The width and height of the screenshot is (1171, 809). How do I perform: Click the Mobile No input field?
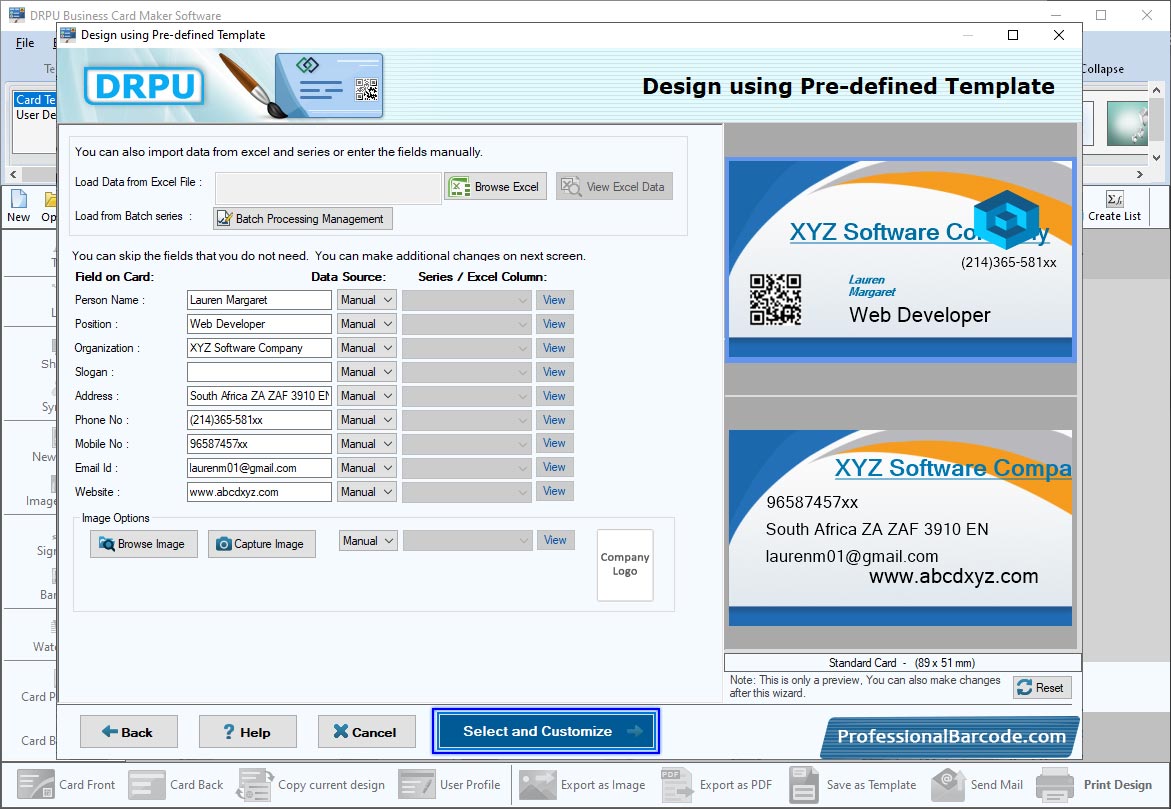(x=259, y=443)
